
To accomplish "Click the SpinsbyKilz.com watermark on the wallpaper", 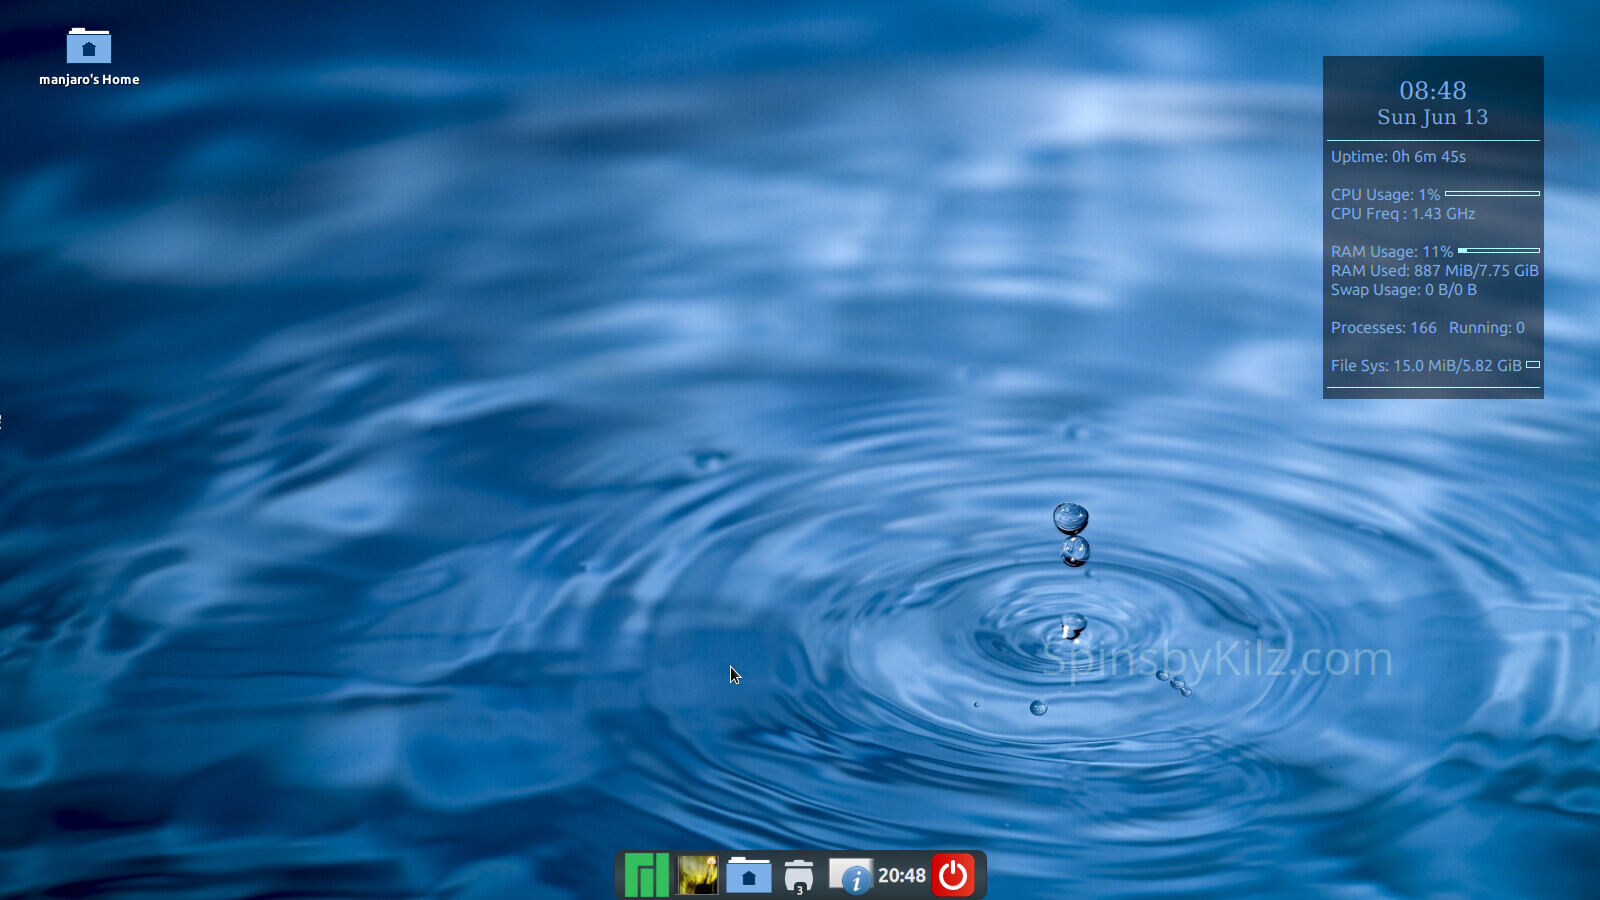I will [x=1217, y=660].
